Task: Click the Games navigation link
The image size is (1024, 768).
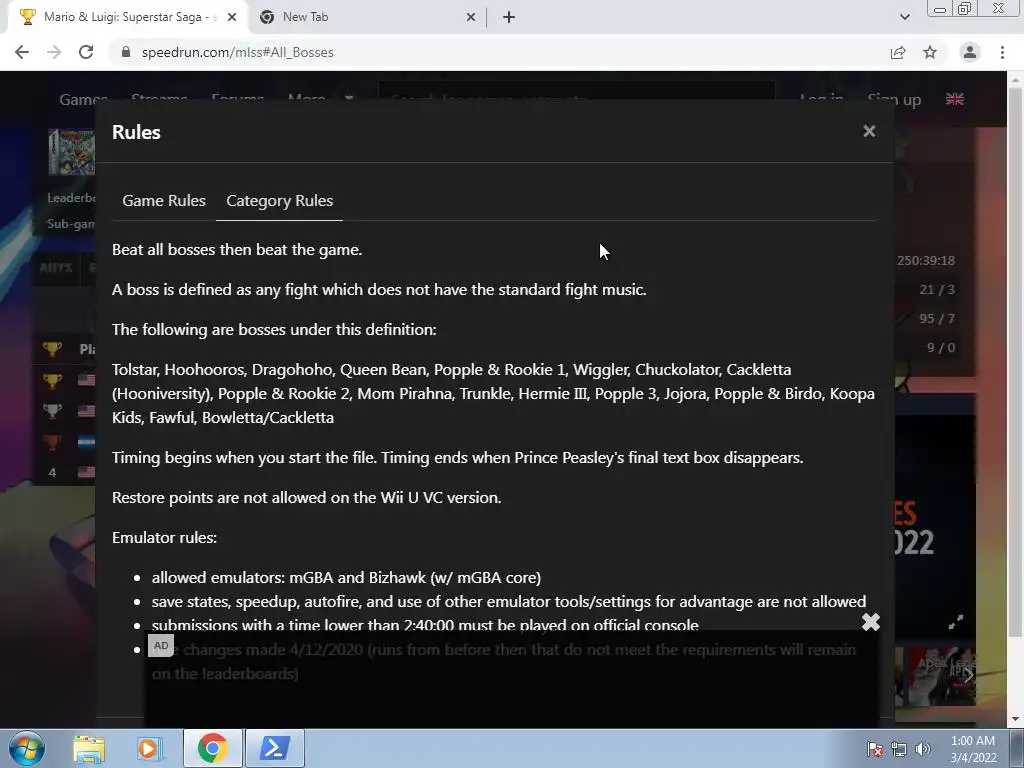Action: pos(83,99)
